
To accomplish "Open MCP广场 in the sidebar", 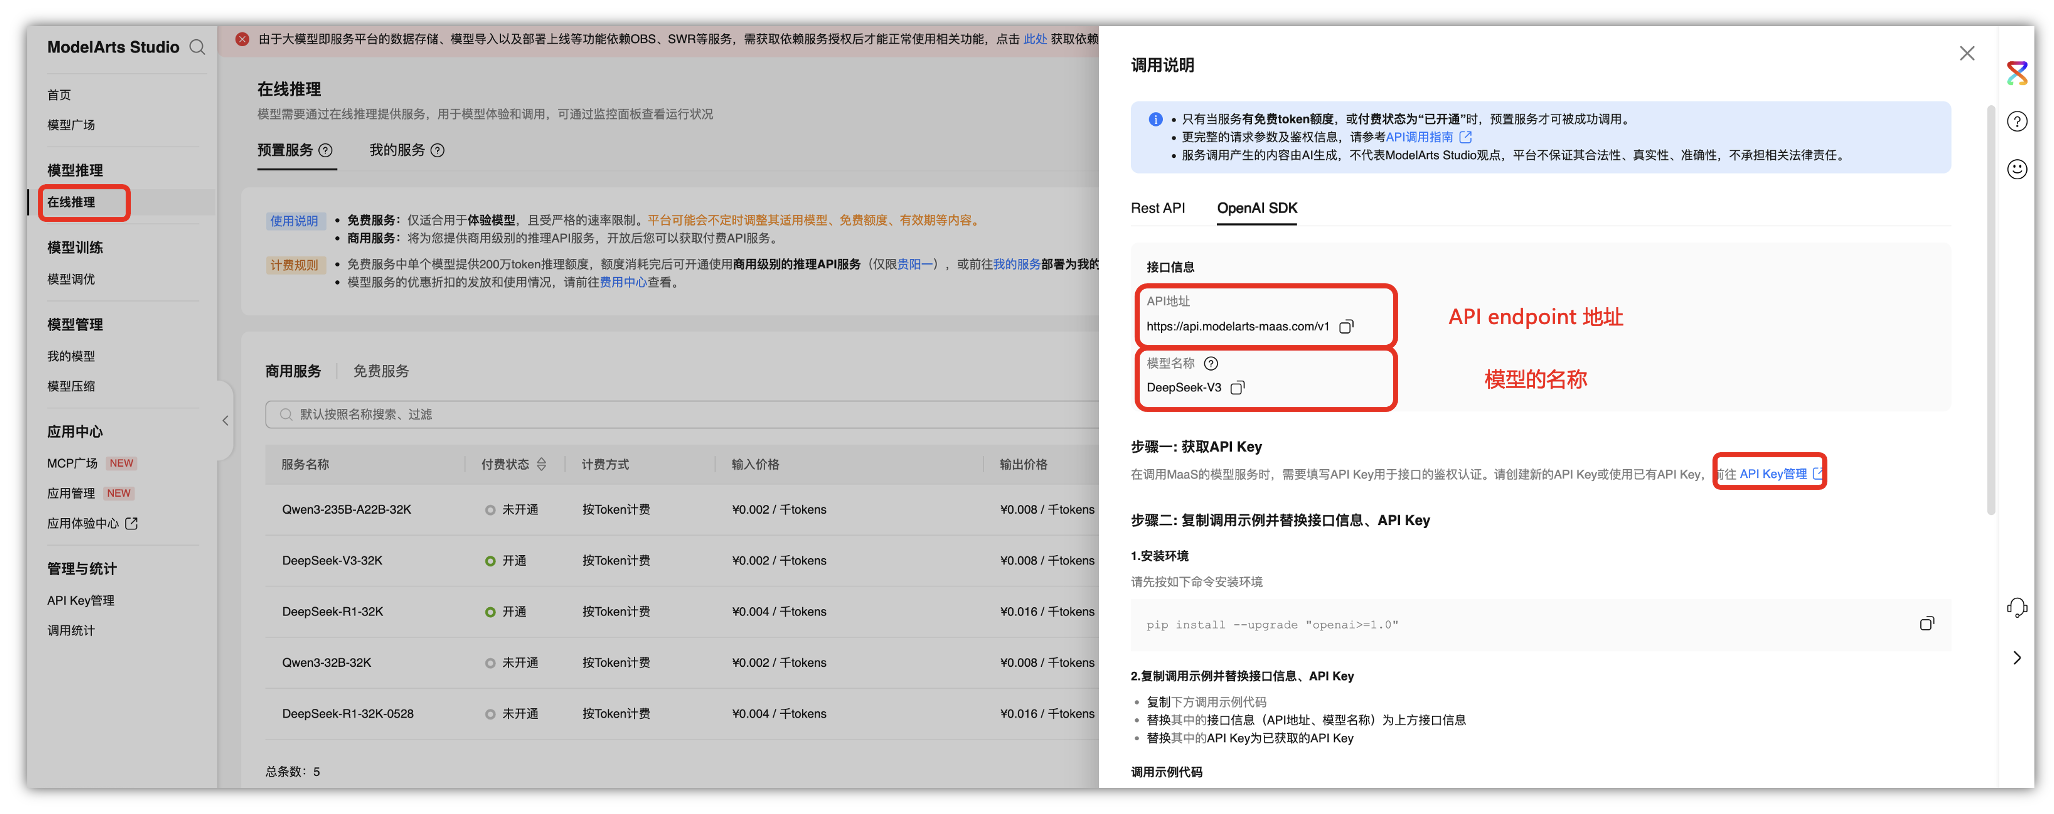I will 72,463.
